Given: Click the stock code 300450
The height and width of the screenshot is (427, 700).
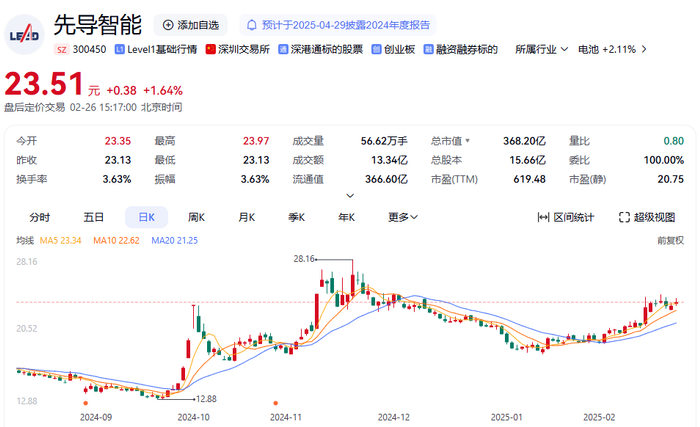Looking at the screenshot, I should [89, 50].
